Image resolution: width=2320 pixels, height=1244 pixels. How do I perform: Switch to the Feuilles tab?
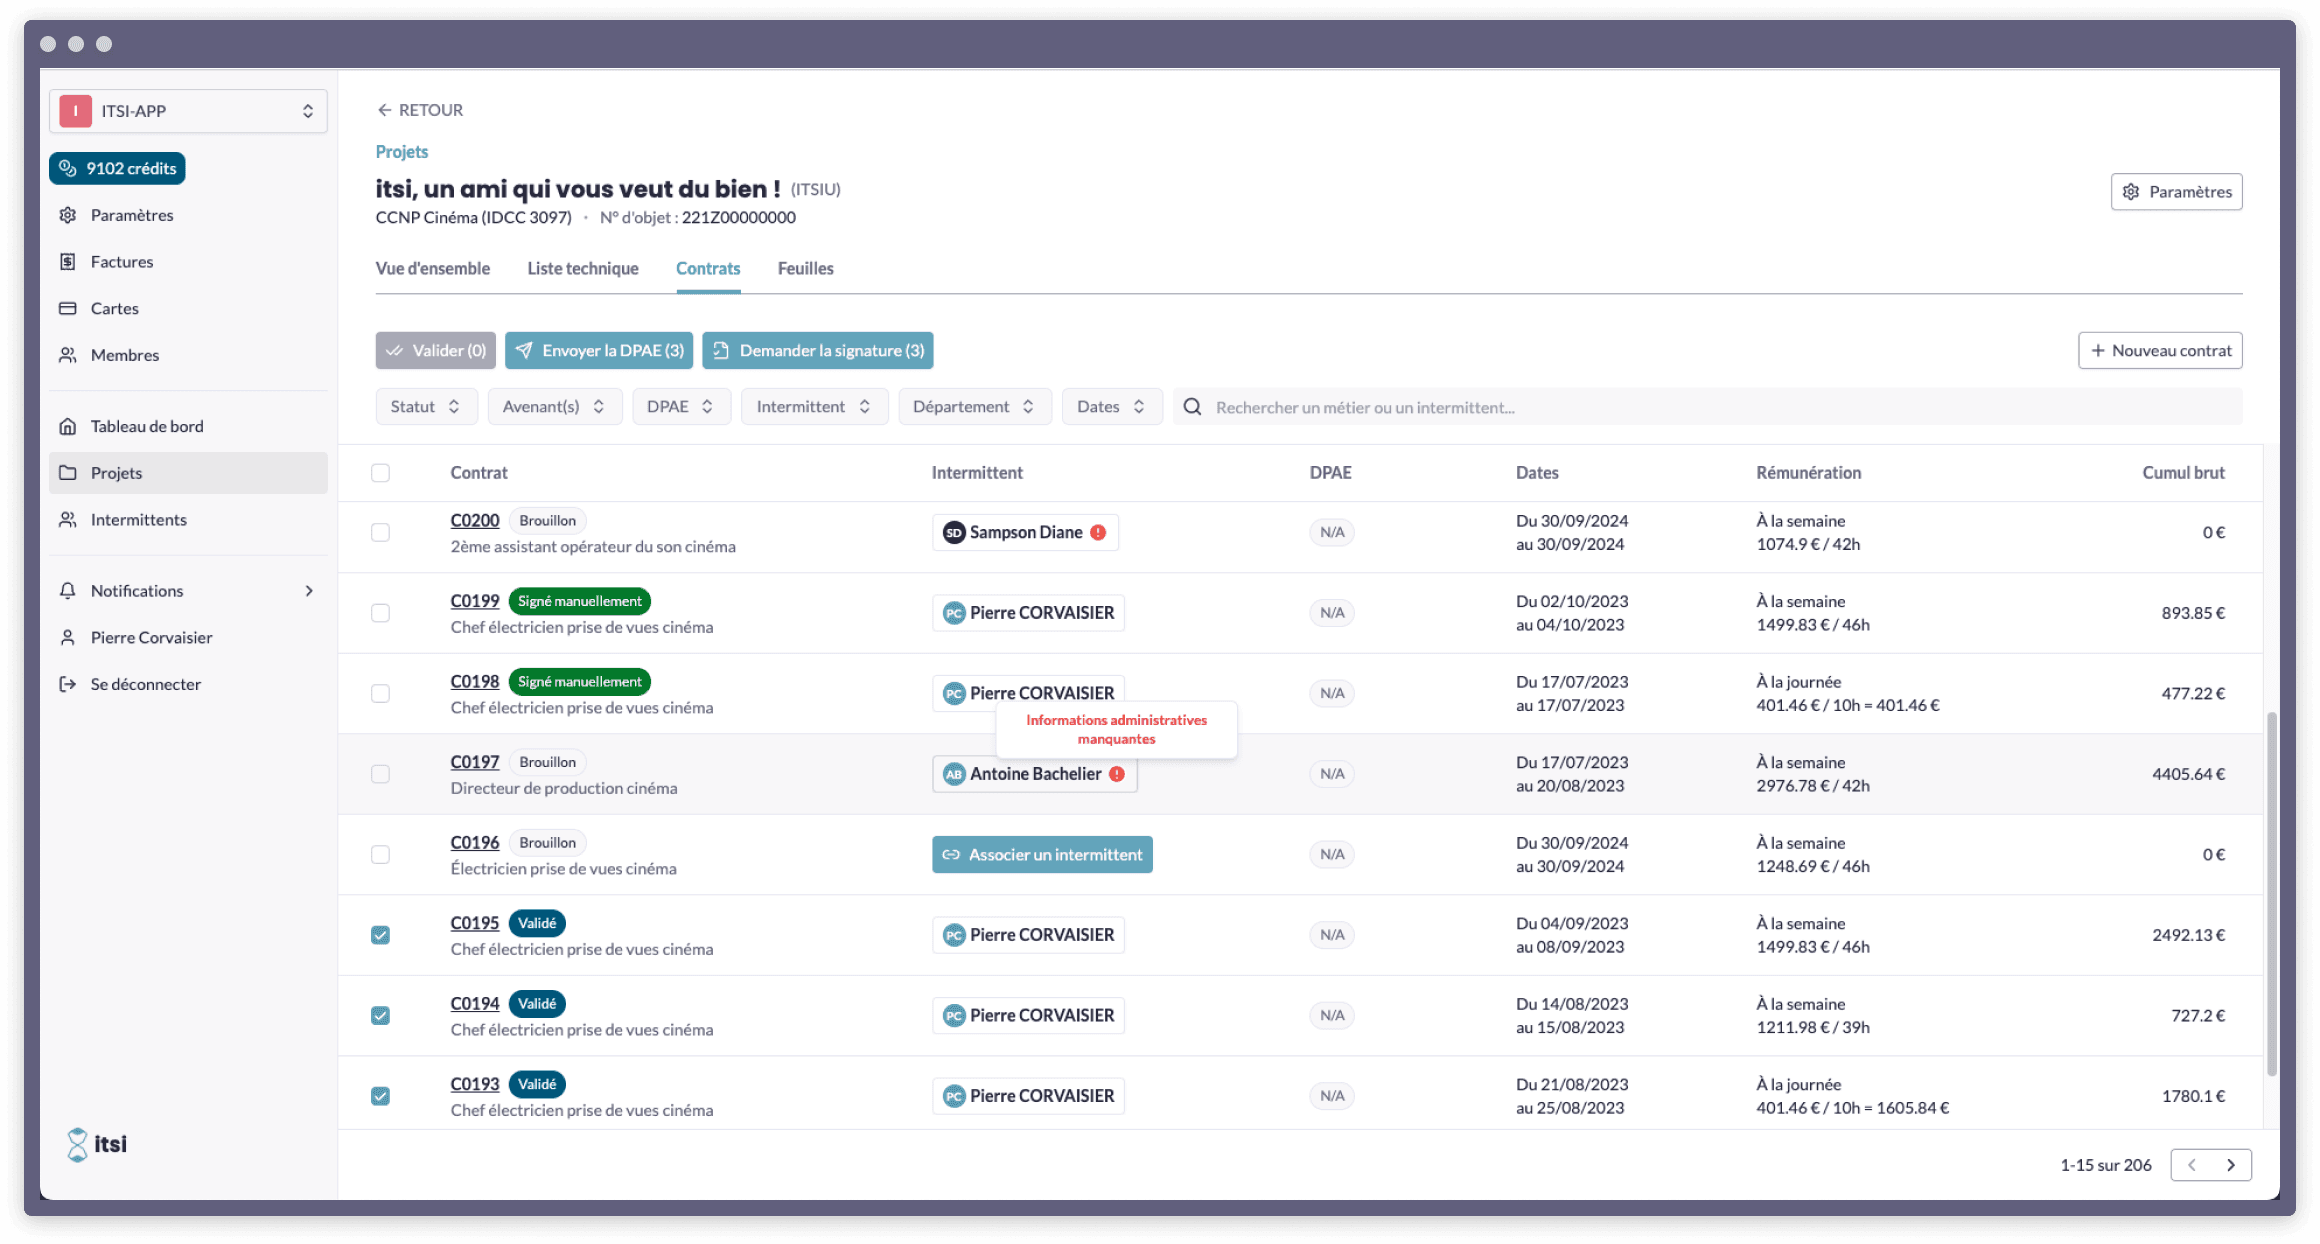805,268
